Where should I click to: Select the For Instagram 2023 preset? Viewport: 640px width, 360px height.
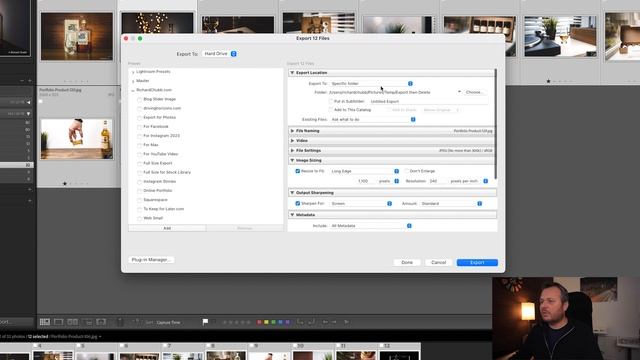click(161, 136)
